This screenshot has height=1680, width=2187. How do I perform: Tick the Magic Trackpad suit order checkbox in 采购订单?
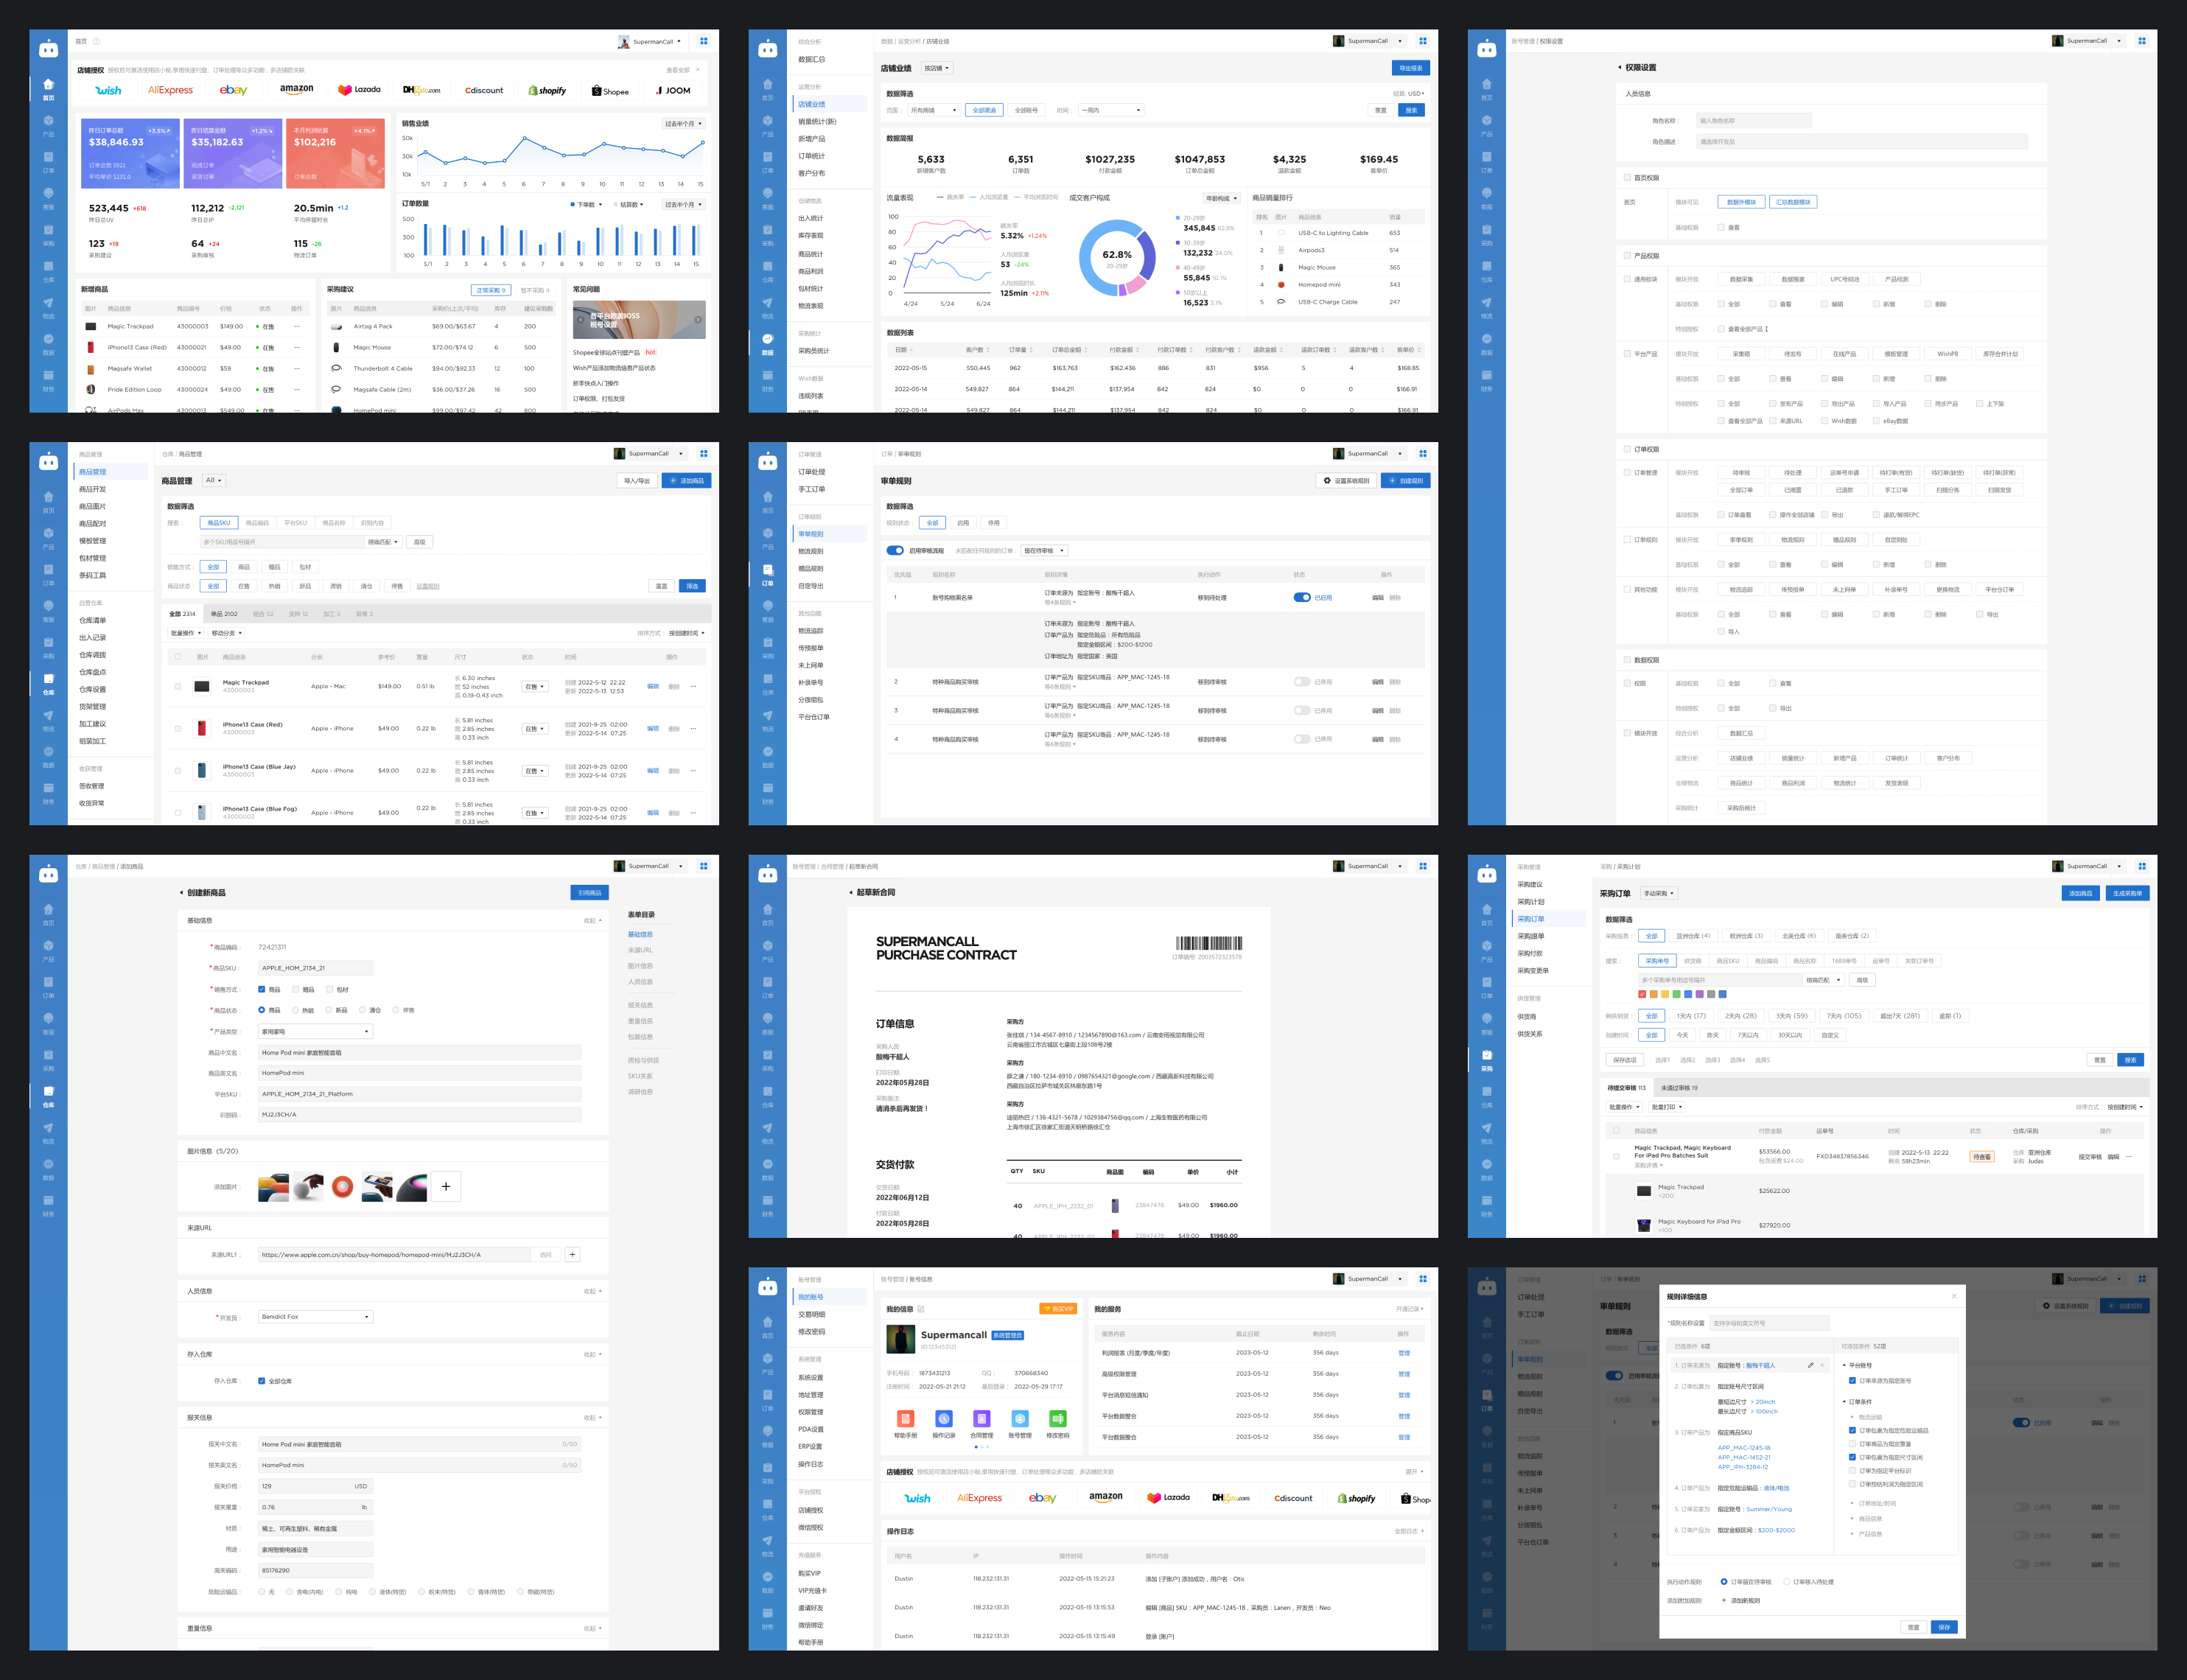[x=1616, y=1156]
